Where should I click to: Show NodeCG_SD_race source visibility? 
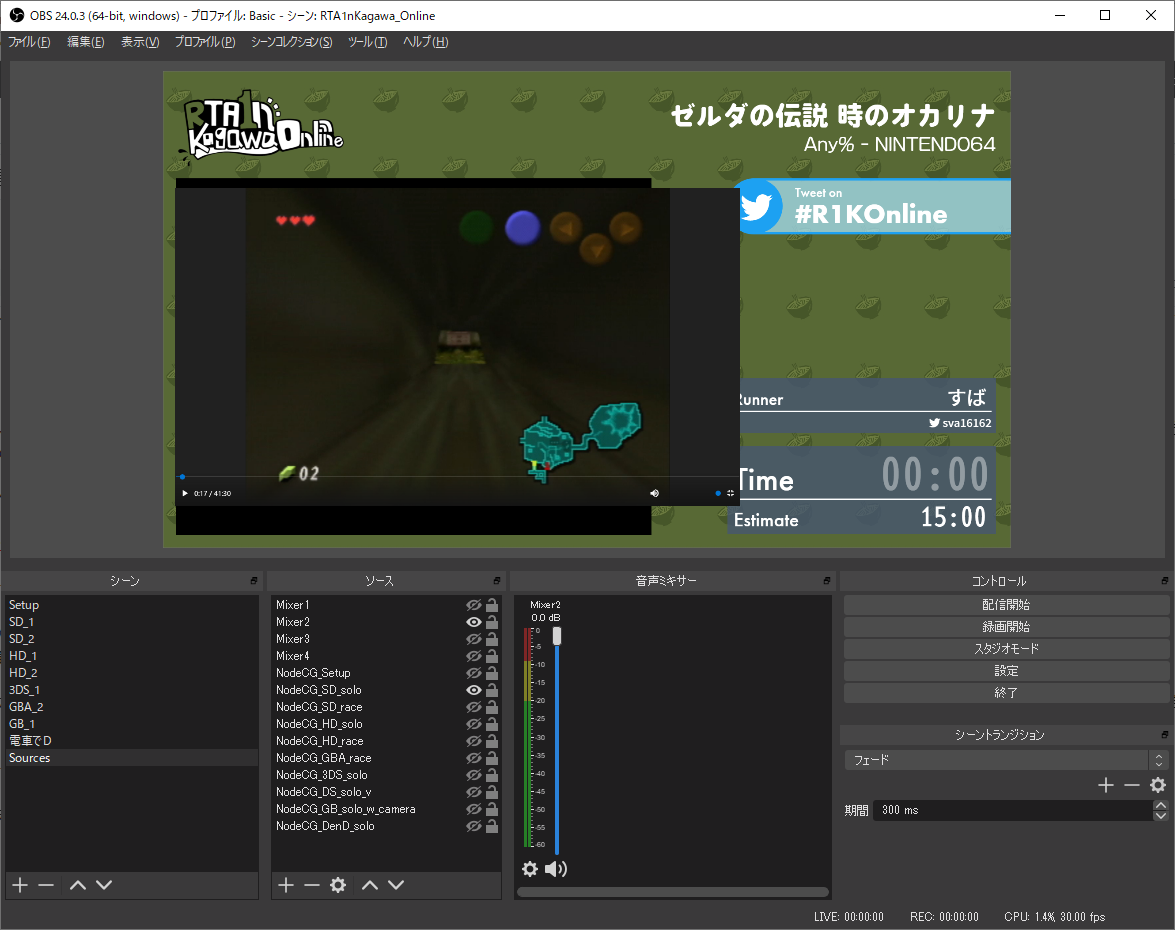474,707
